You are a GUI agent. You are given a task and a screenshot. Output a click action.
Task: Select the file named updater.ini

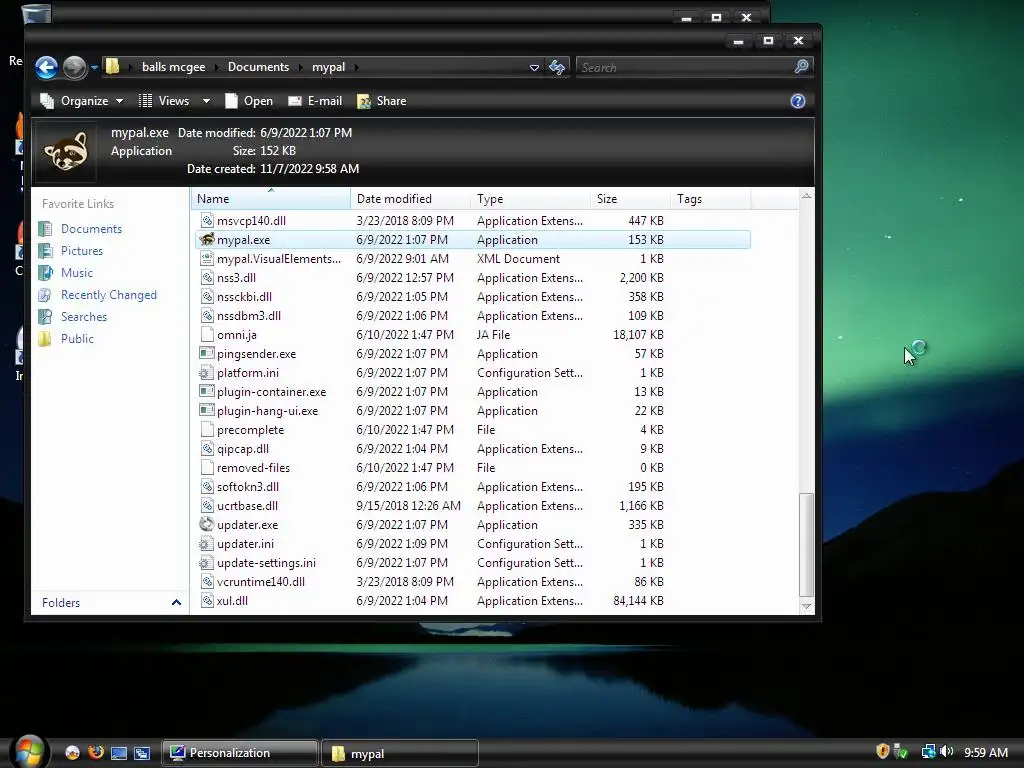[245, 543]
